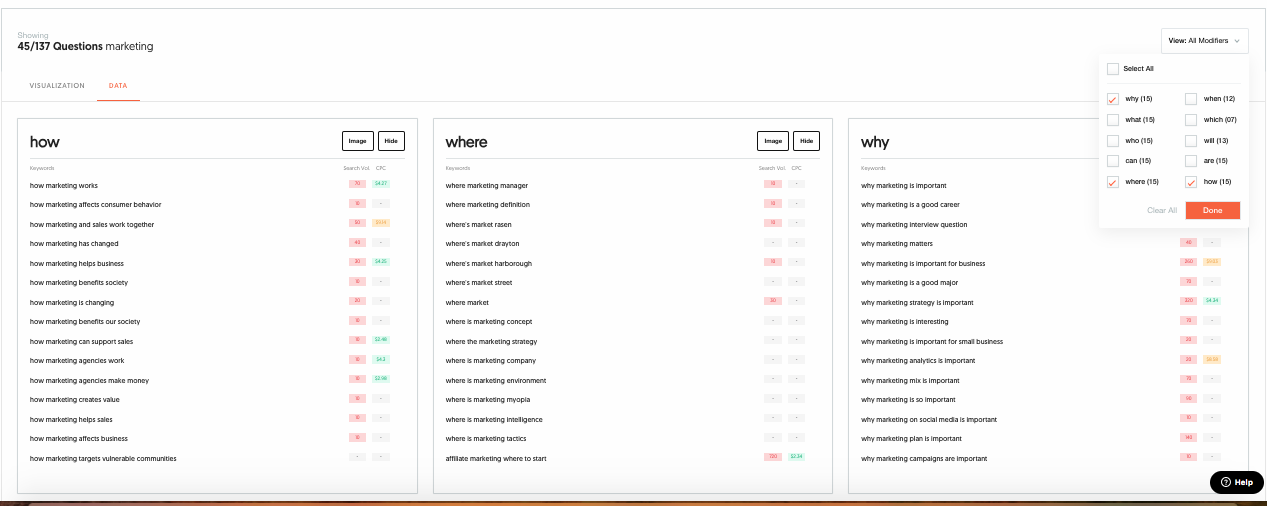Click Image button in the where card
1267x506 pixels.
[773, 141]
